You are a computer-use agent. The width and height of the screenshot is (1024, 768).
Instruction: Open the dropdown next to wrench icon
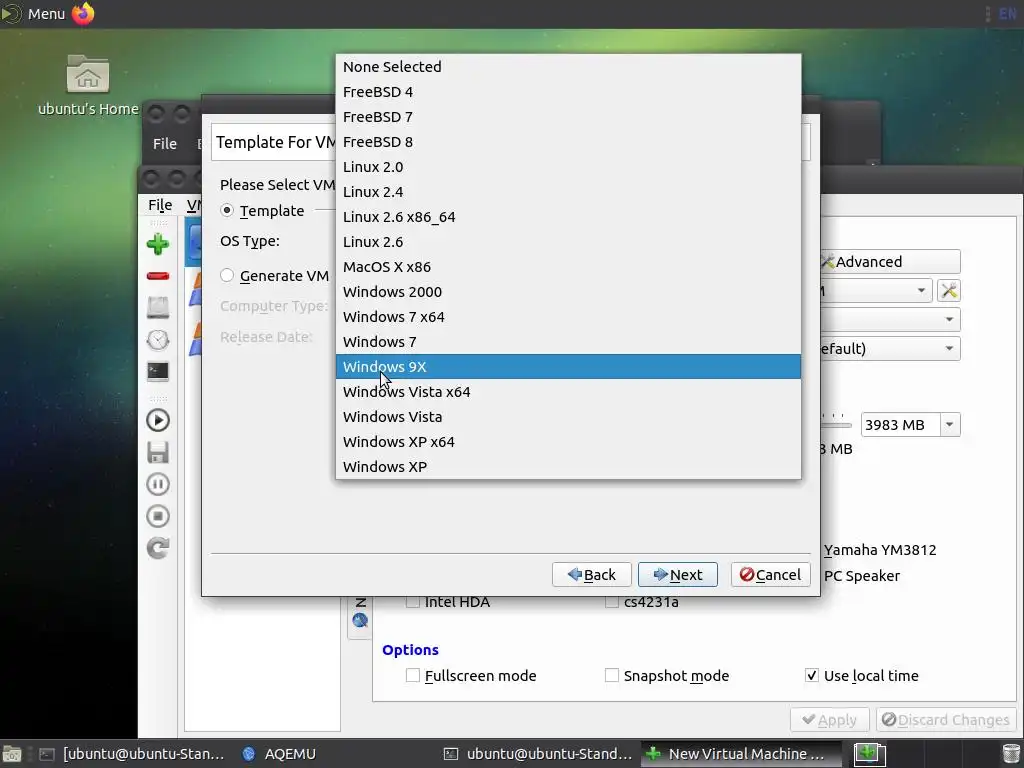(x=876, y=290)
